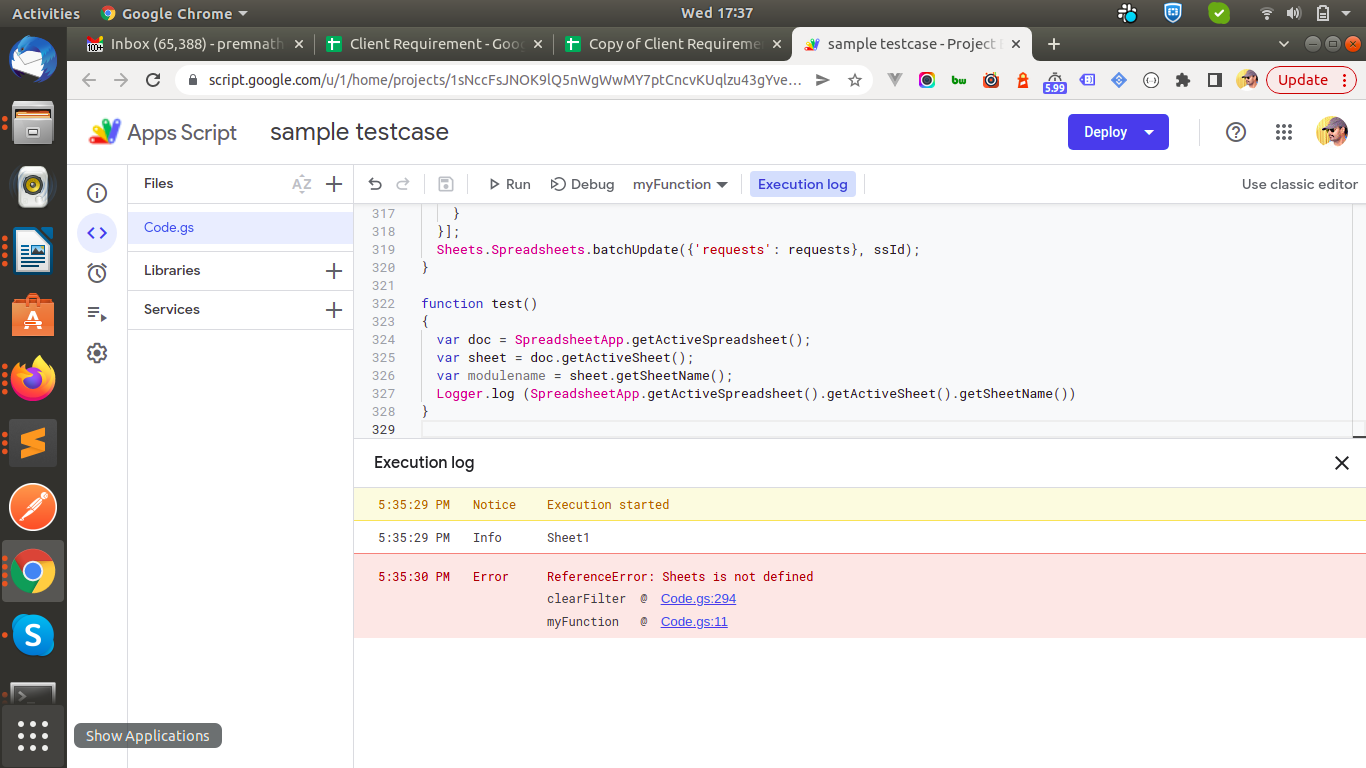Launch Firefox from the dock

pyautogui.click(x=33, y=378)
